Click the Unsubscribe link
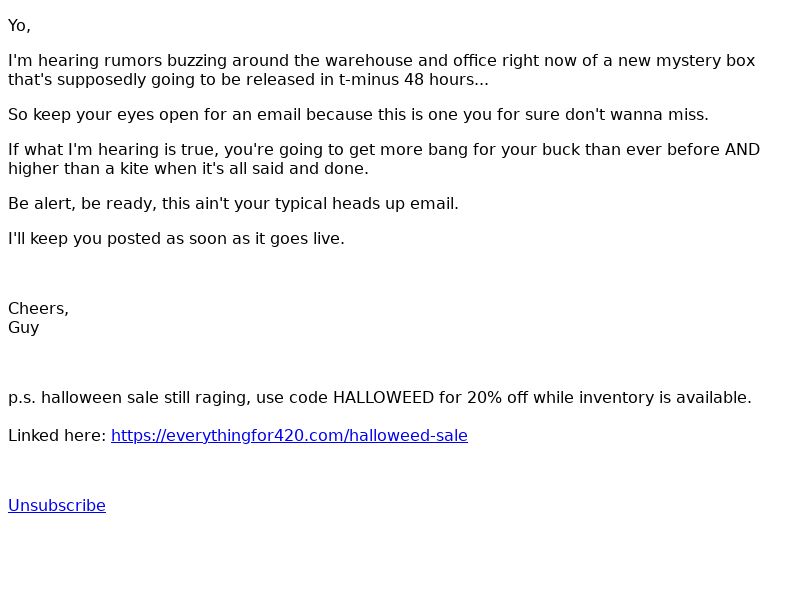Viewport: 800px width, 600px height. [x=57, y=505]
